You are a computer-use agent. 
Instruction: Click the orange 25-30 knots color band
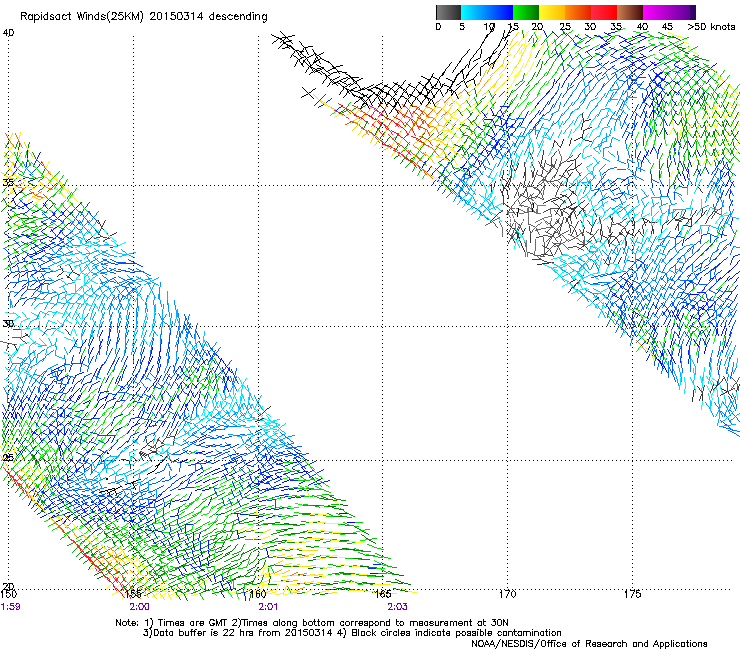pos(578,12)
